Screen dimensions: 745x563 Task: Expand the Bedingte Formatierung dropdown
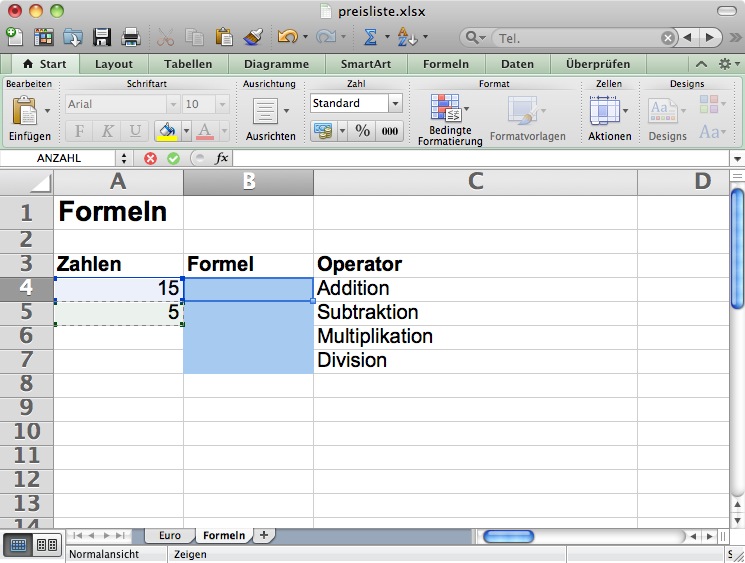click(467, 108)
